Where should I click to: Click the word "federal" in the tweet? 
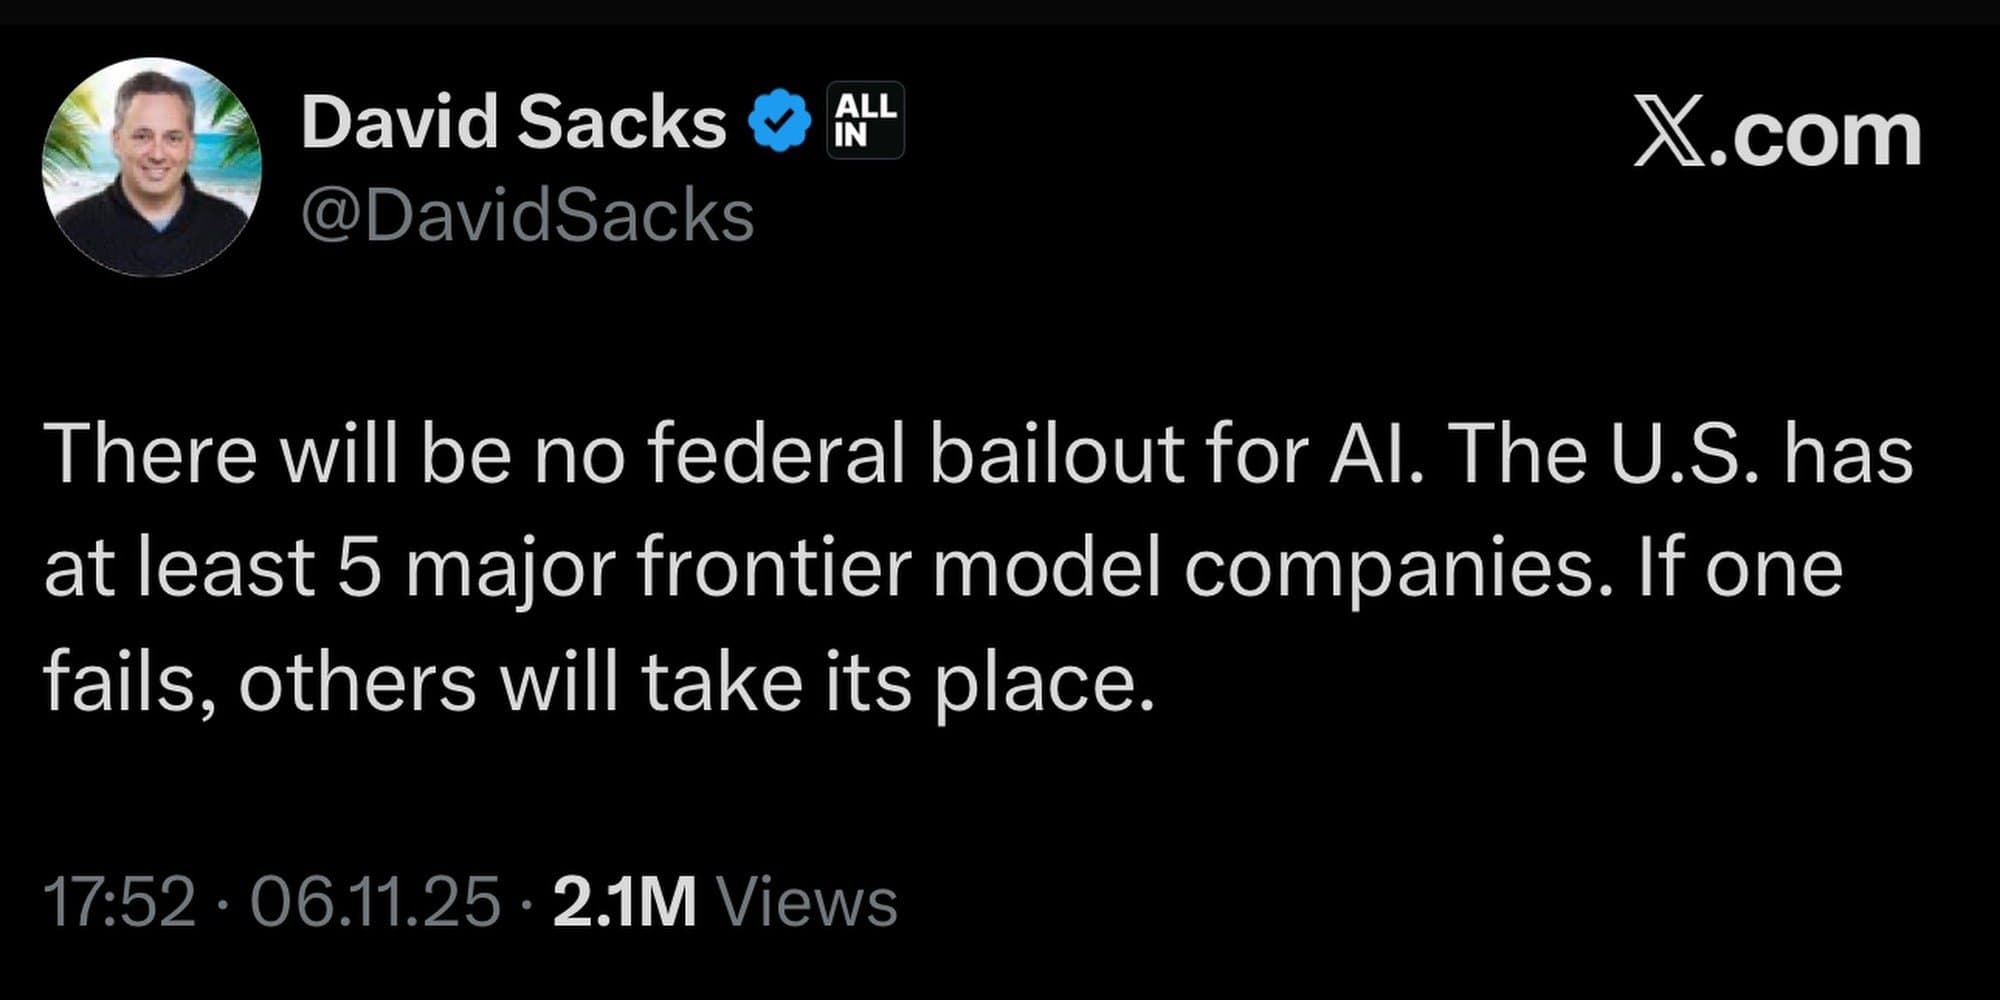coord(776,453)
